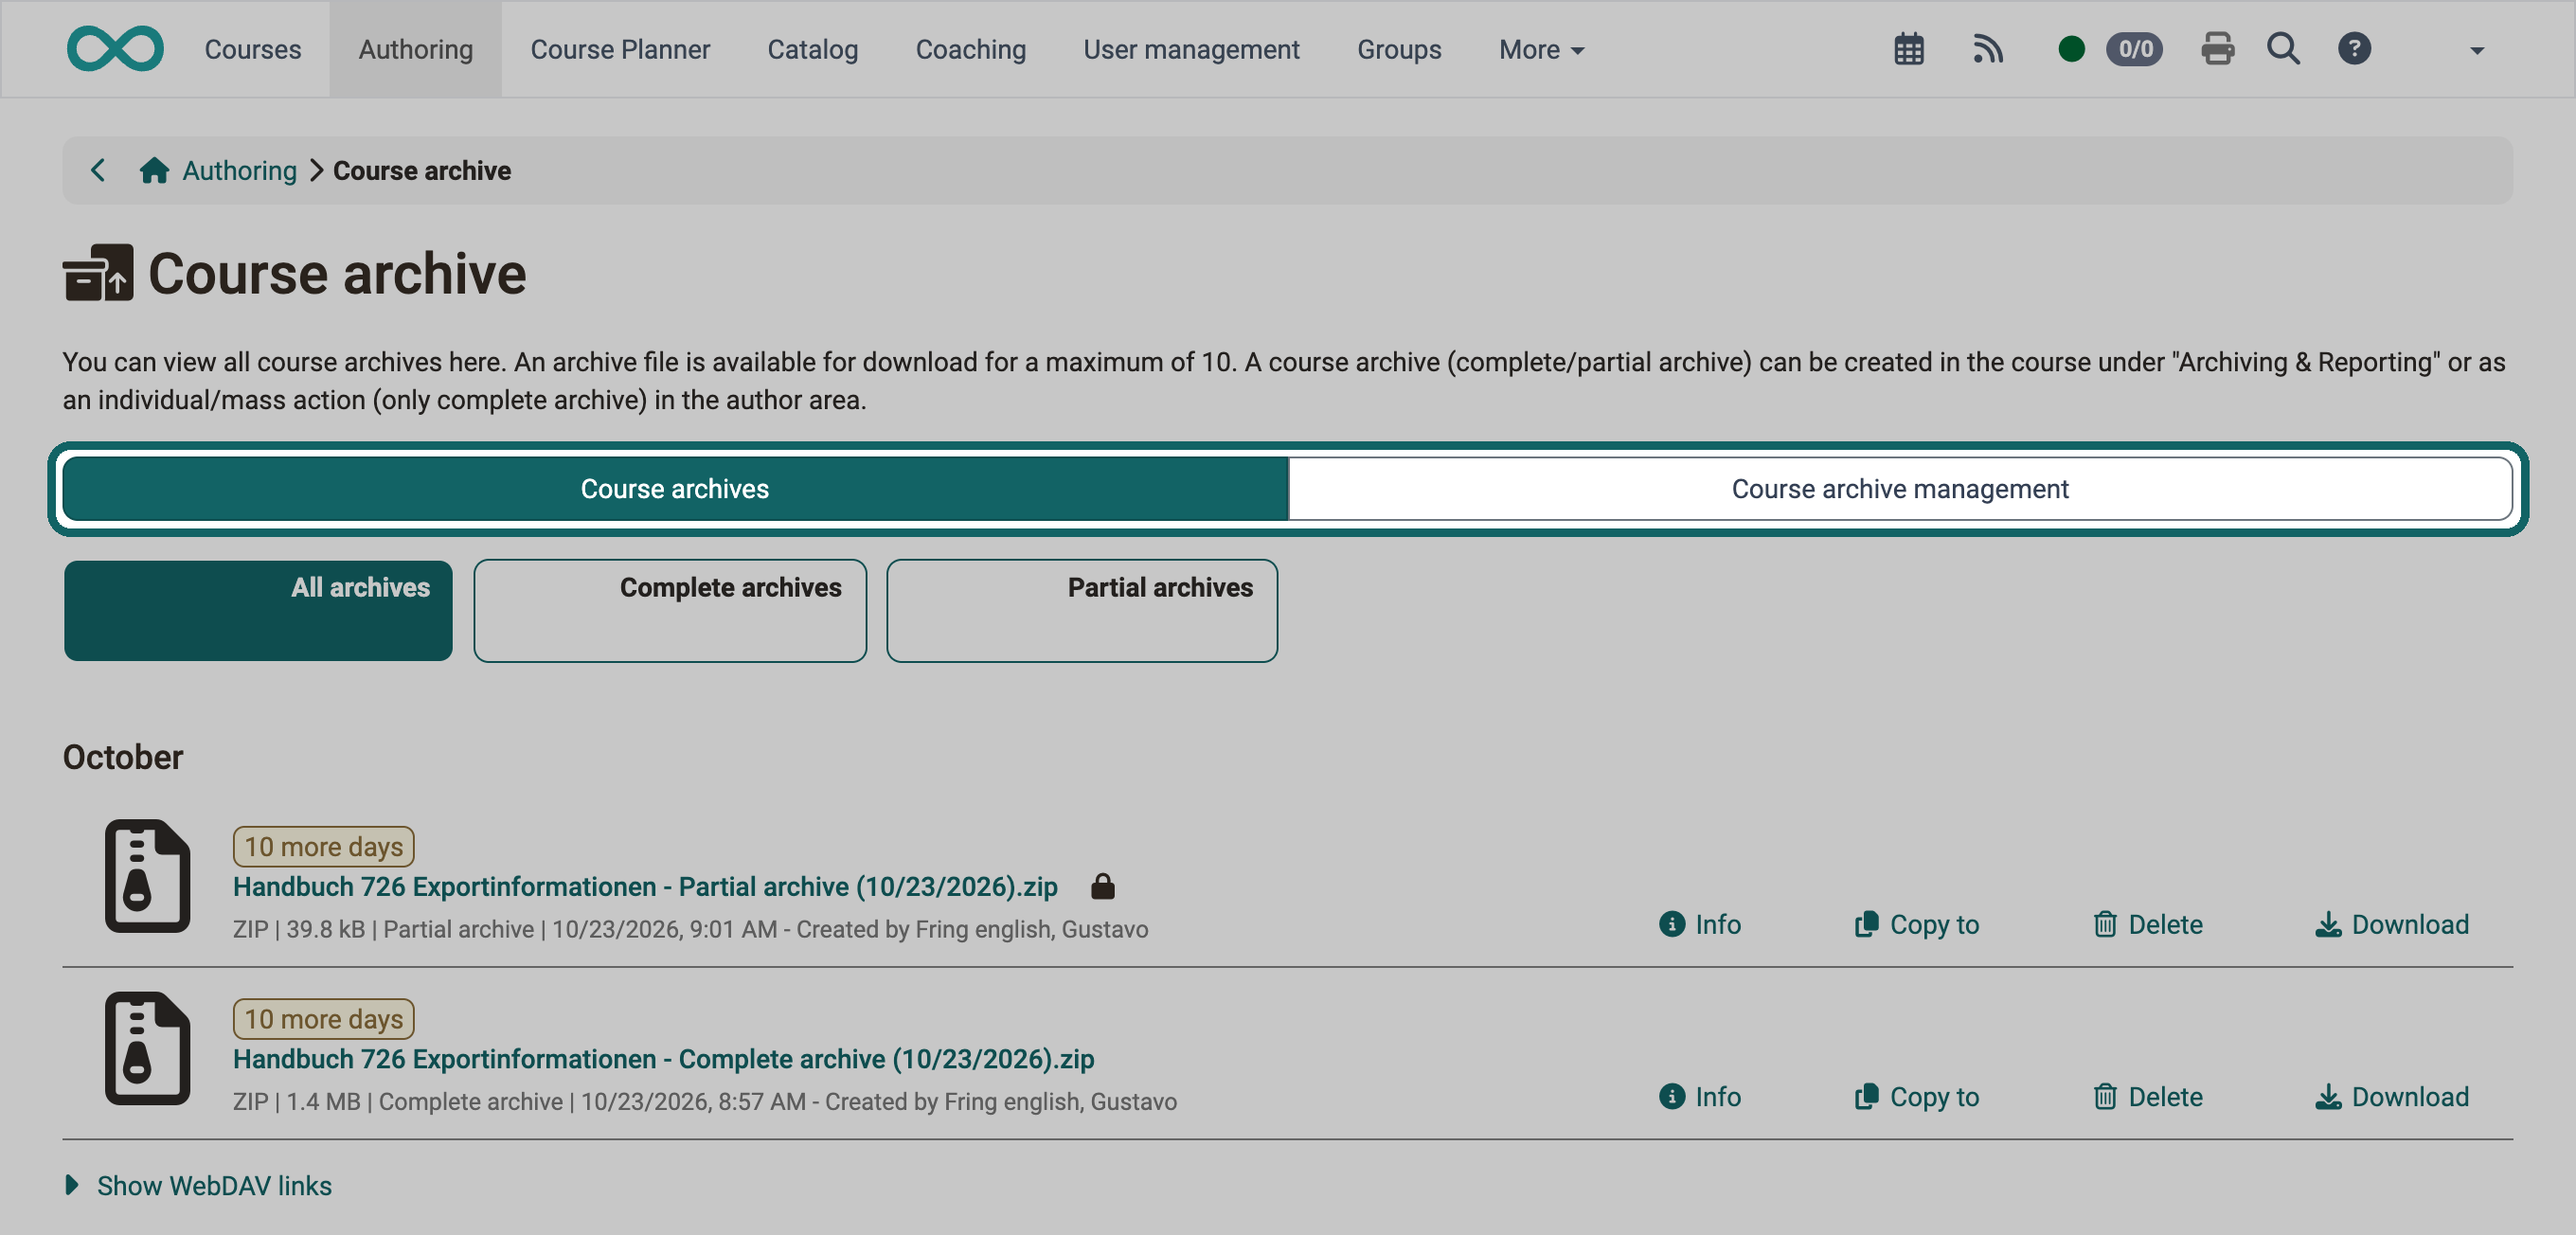Open the user menu caret
The image size is (2576, 1235).
[2476, 50]
